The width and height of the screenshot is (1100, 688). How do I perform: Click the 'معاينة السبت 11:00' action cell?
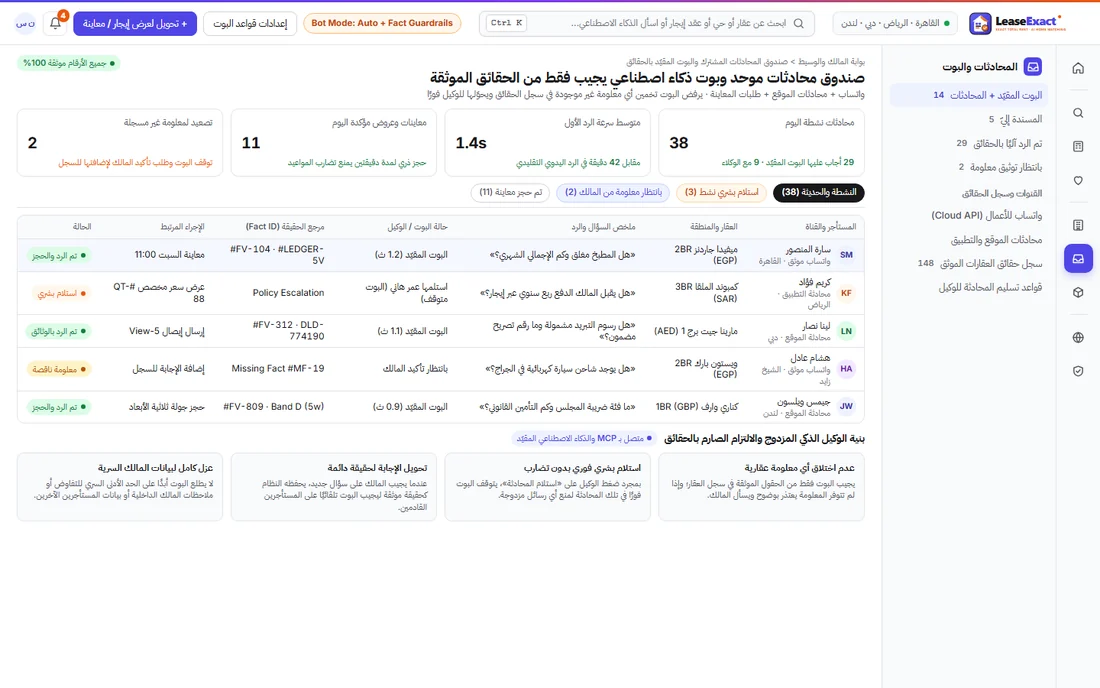[169, 255]
